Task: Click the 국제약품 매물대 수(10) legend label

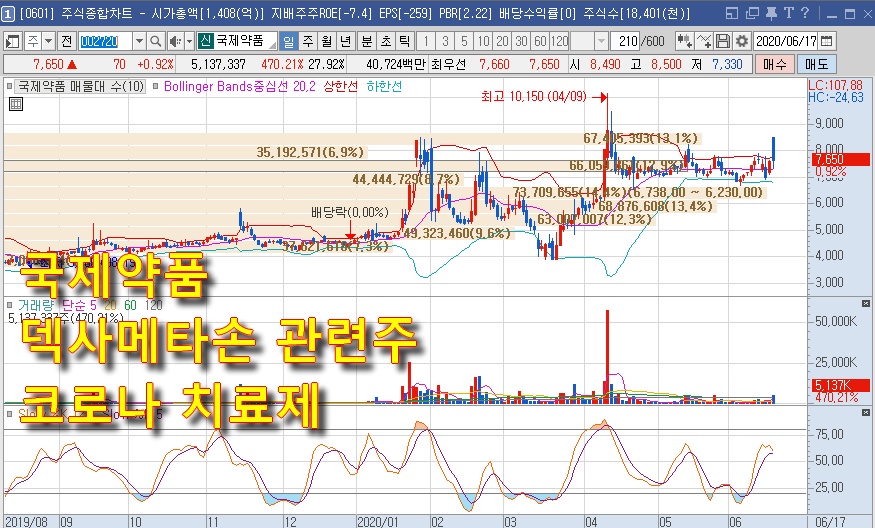Action: [x=81, y=87]
